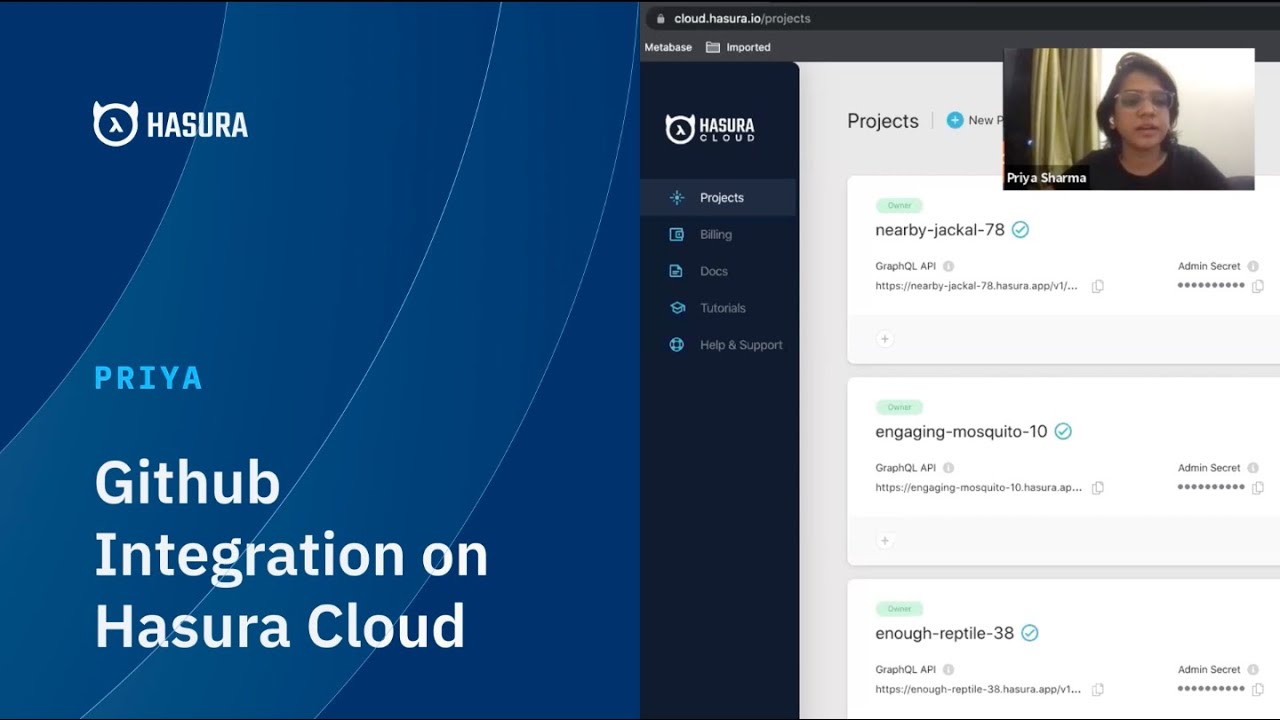
Task: Copy the nearby-jackal-78 admin secret
Action: [x=1258, y=286]
